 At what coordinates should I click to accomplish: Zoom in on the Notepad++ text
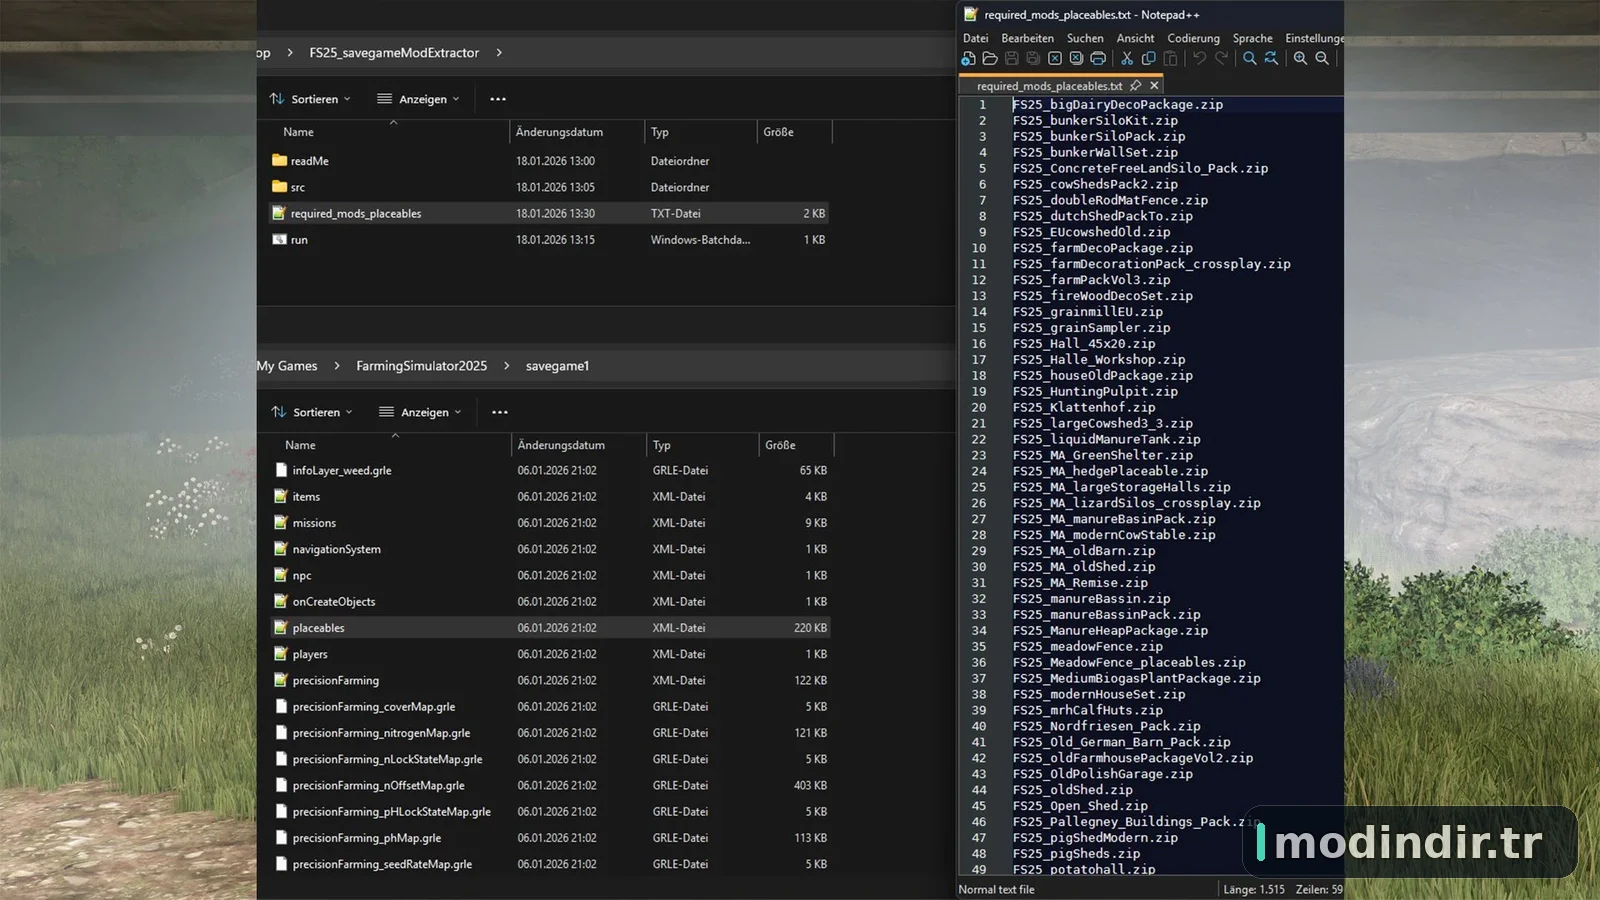point(1300,59)
